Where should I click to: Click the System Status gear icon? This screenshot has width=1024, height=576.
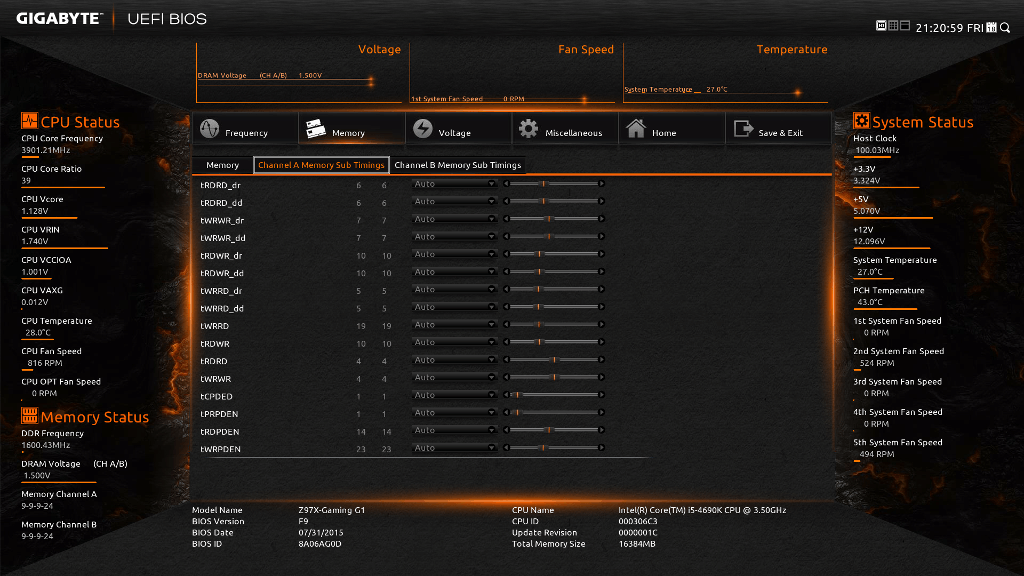click(861, 121)
